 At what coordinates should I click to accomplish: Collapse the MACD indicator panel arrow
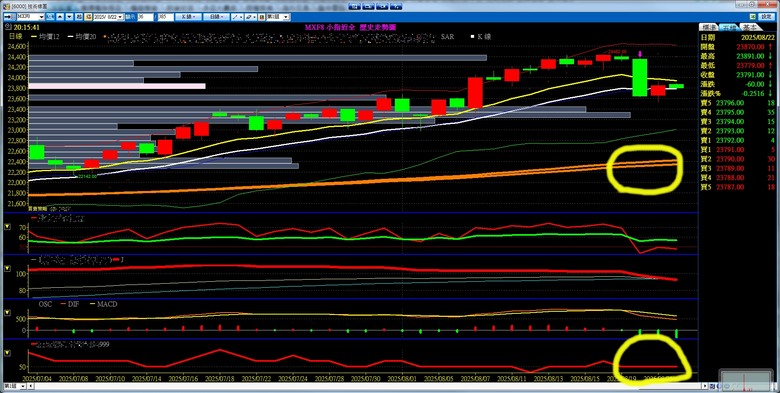(x=7, y=312)
